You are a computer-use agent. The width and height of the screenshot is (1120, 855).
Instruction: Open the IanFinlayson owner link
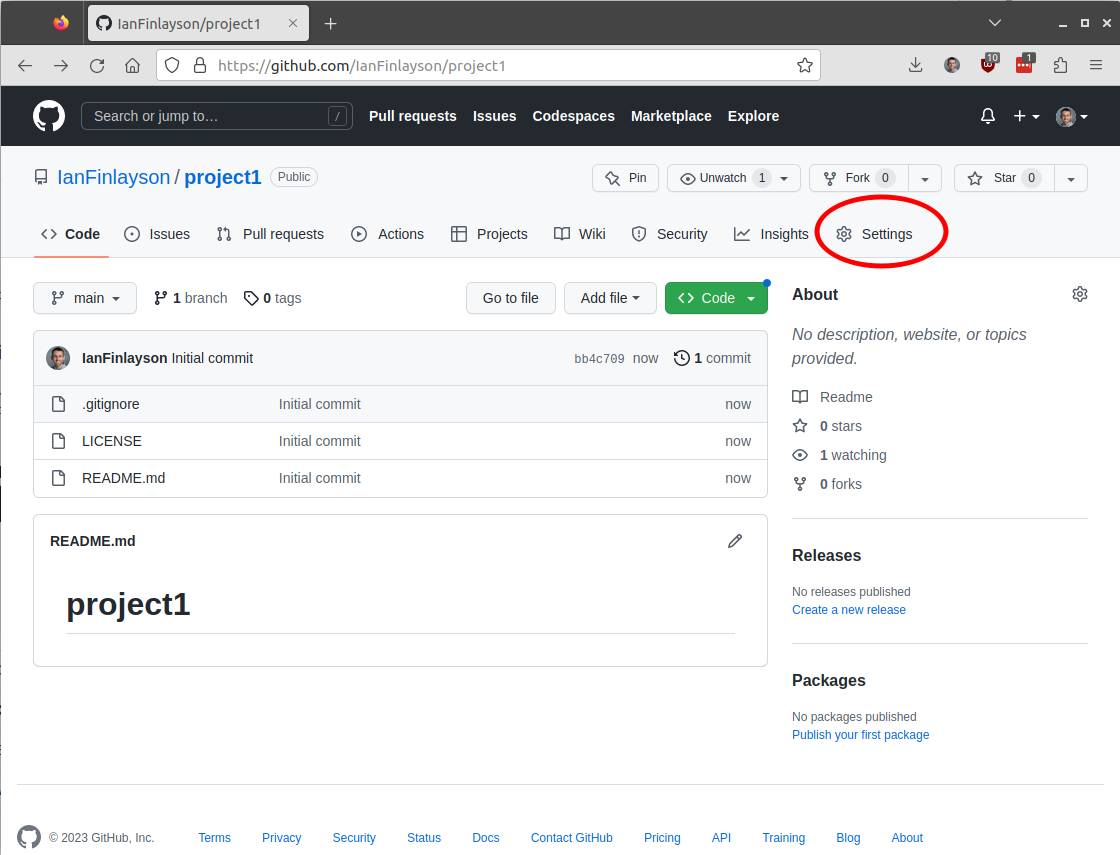(x=114, y=177)
